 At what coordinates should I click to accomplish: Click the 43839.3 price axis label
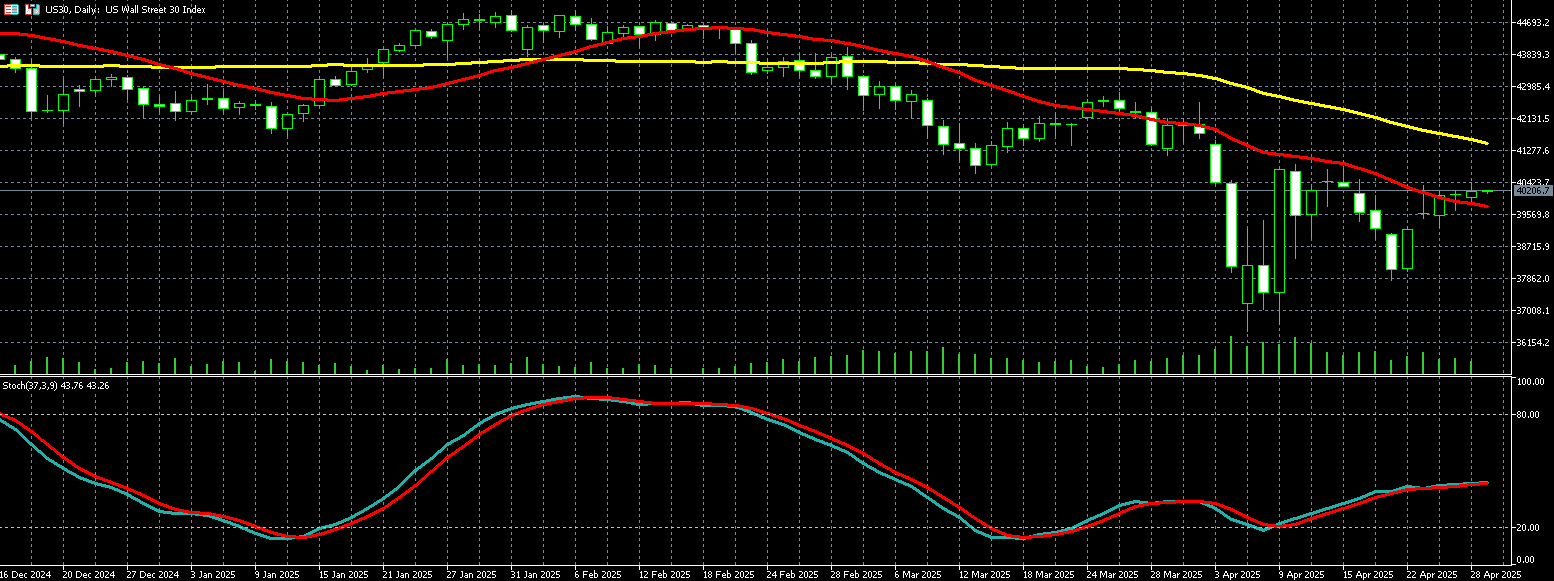point(1533,55)
